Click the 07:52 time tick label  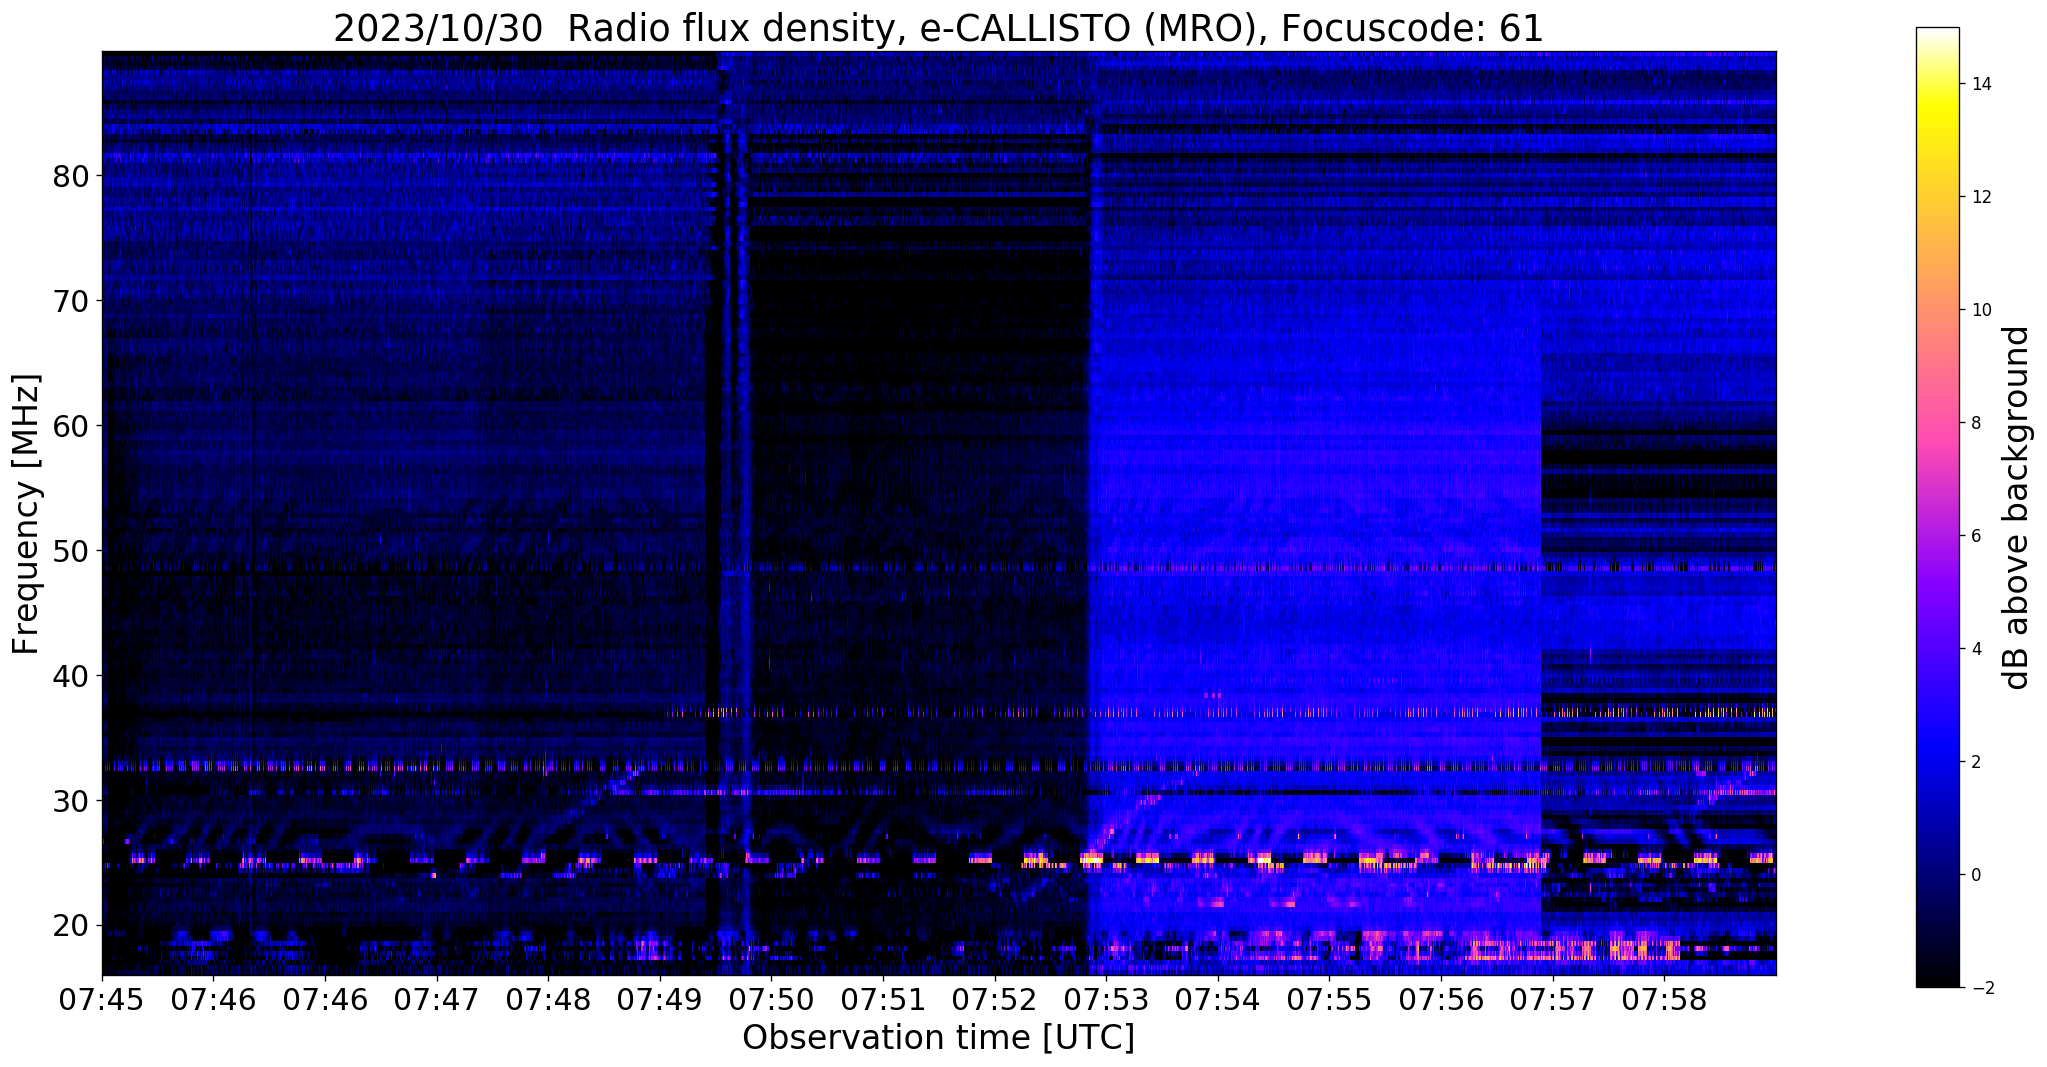995,1000
